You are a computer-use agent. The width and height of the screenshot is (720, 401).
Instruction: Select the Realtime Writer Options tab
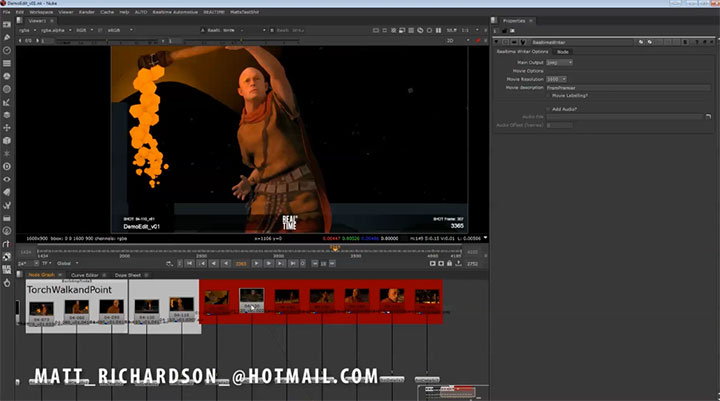click(x=523, y=52)
